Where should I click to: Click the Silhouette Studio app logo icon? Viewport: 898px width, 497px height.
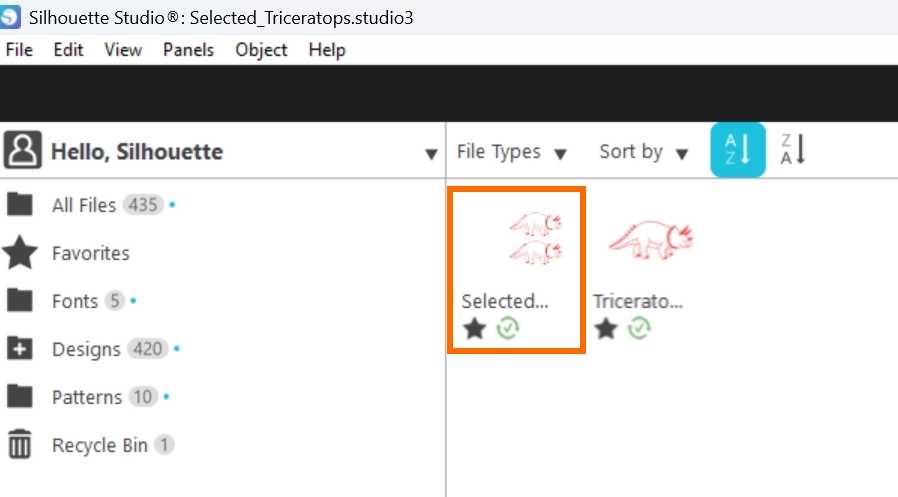[11, 18]
